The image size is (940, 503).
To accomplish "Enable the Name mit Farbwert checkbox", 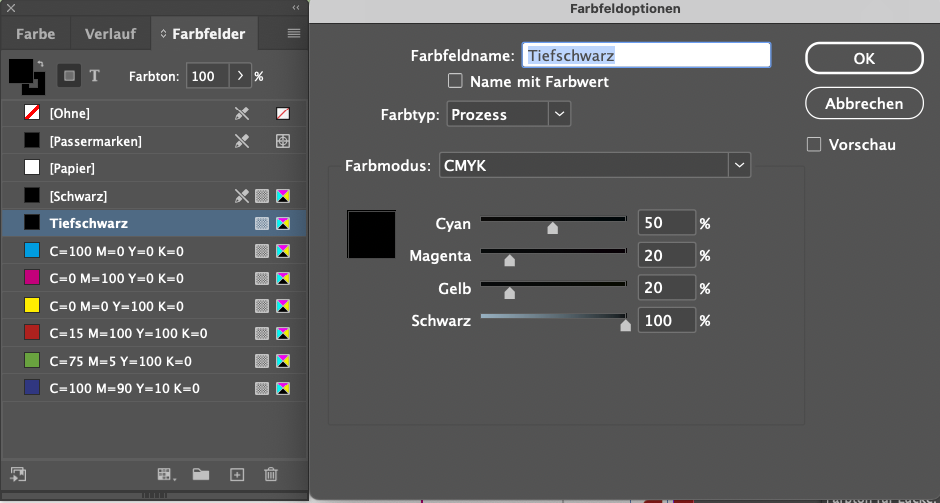I will pyautogui.click(x=455, y=80).
